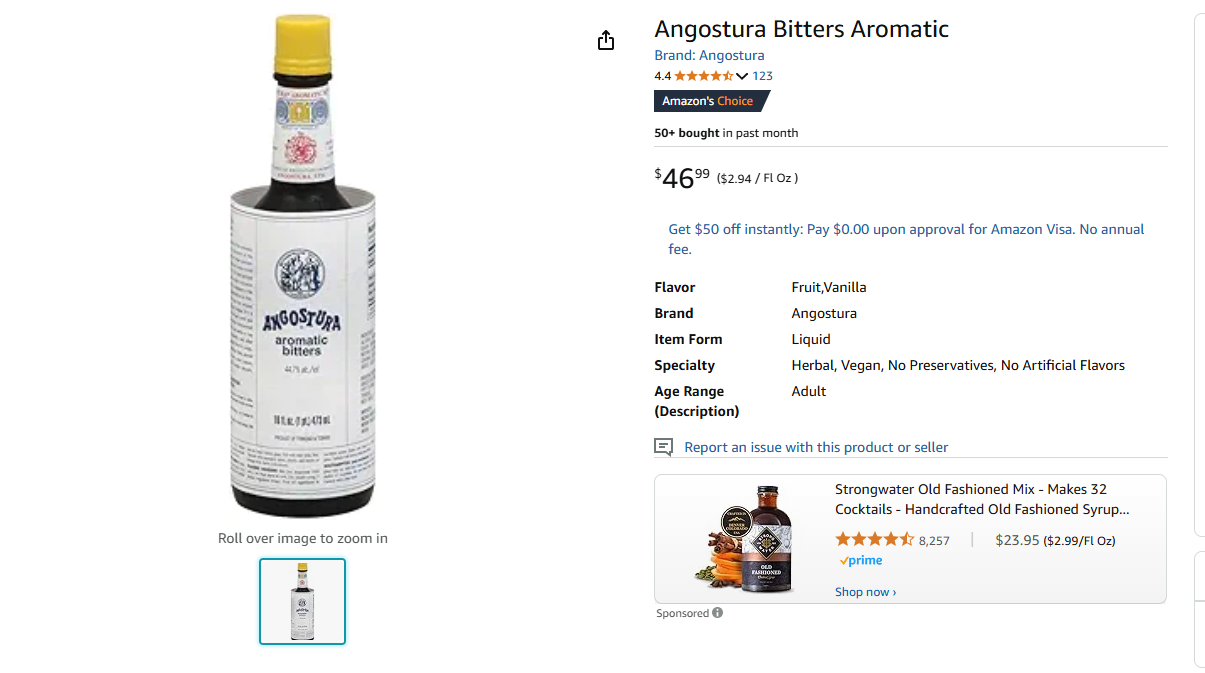This screenshot has width=1205, height=673.
Task: Open the rating dropdown chevron near stars
Action: (x=742, y=76)
